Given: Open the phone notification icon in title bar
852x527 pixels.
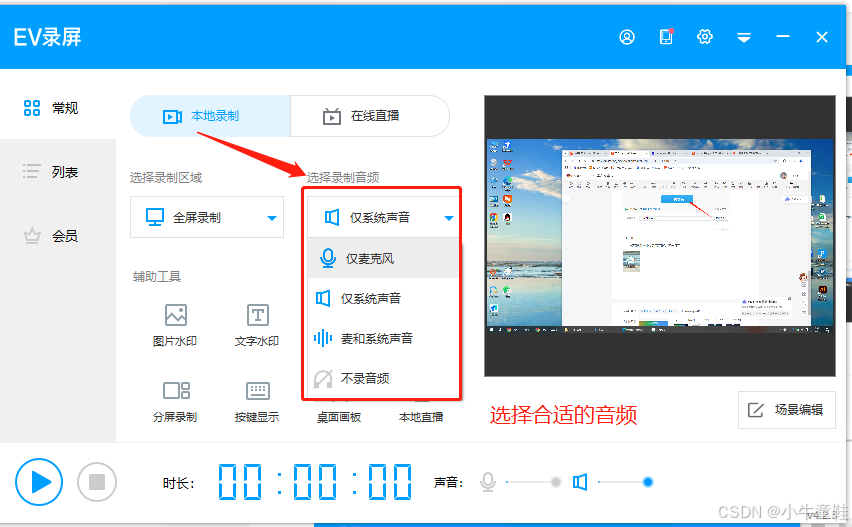Looking at the screenshot, I should (666, 36).
